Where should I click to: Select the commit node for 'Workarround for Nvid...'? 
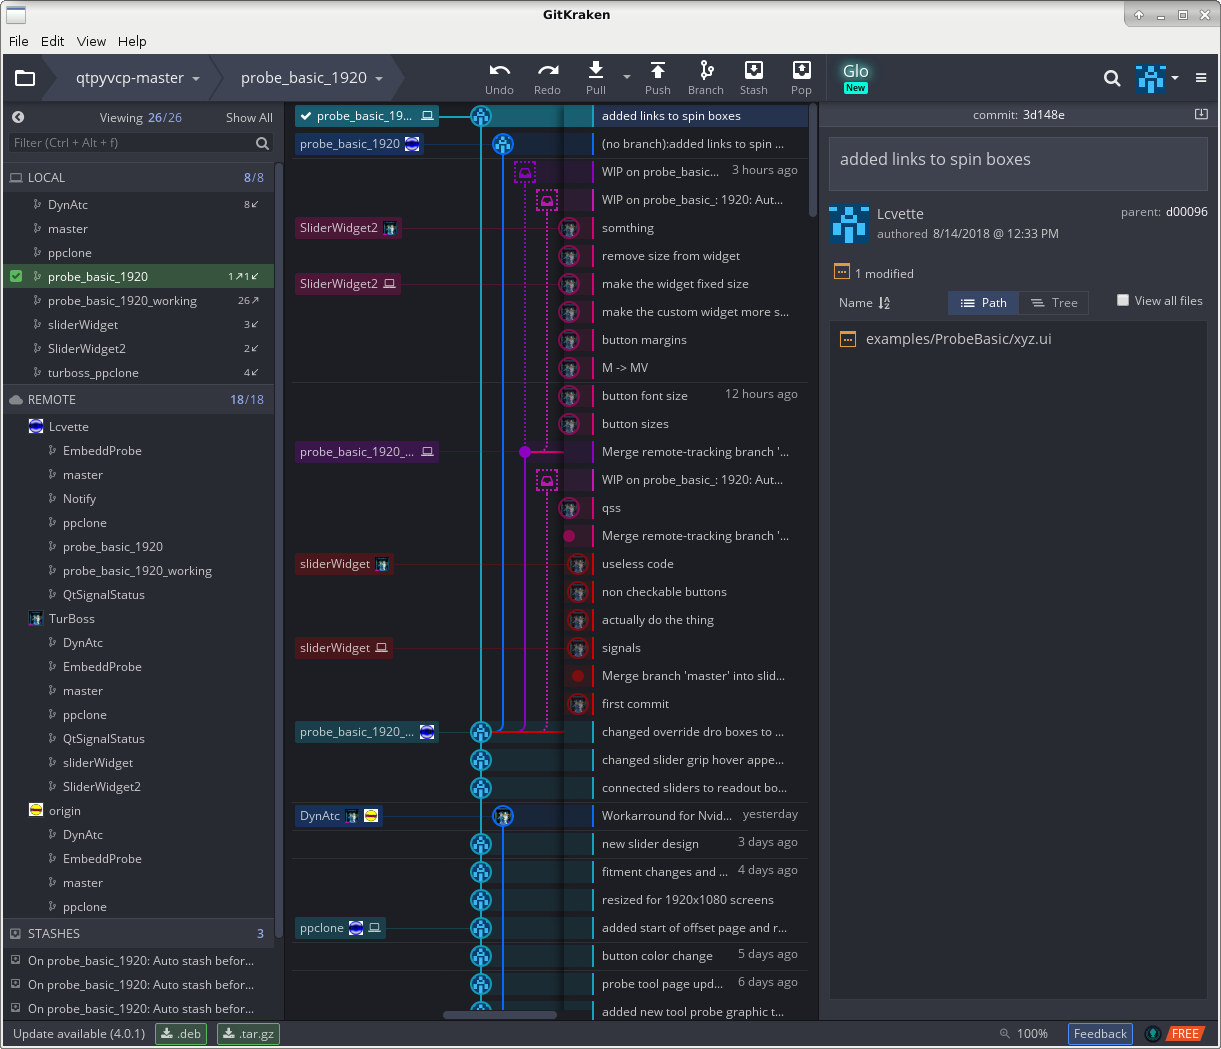503,816
